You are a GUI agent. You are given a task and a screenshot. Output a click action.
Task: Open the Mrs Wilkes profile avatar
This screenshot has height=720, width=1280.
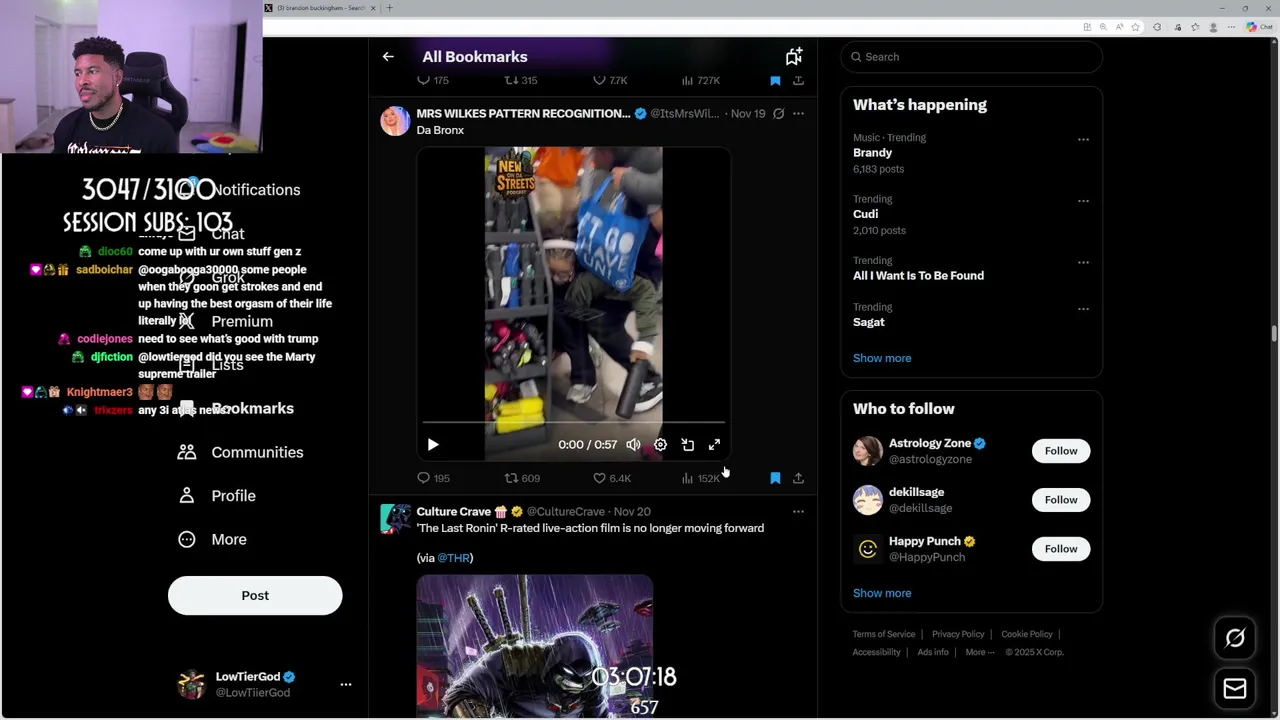tap(395, 121)
